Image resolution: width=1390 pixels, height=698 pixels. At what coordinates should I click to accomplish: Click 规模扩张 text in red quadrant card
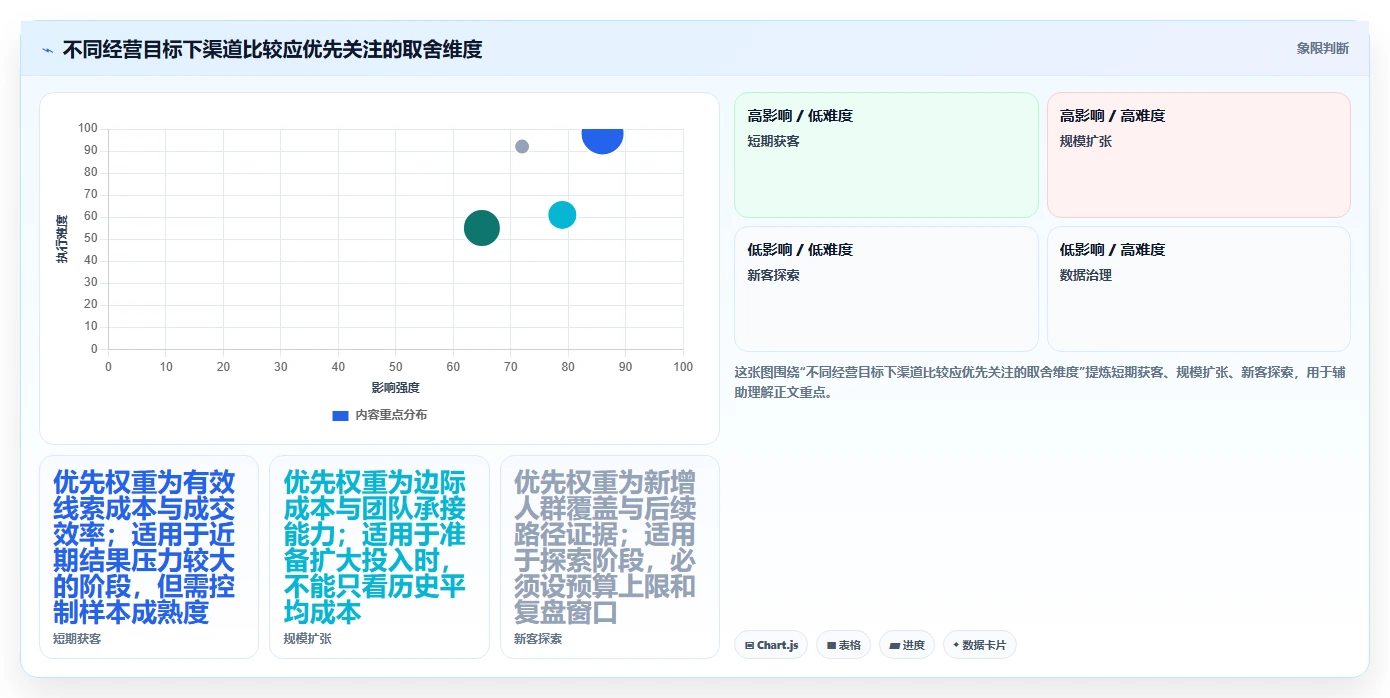(1086, 141)
